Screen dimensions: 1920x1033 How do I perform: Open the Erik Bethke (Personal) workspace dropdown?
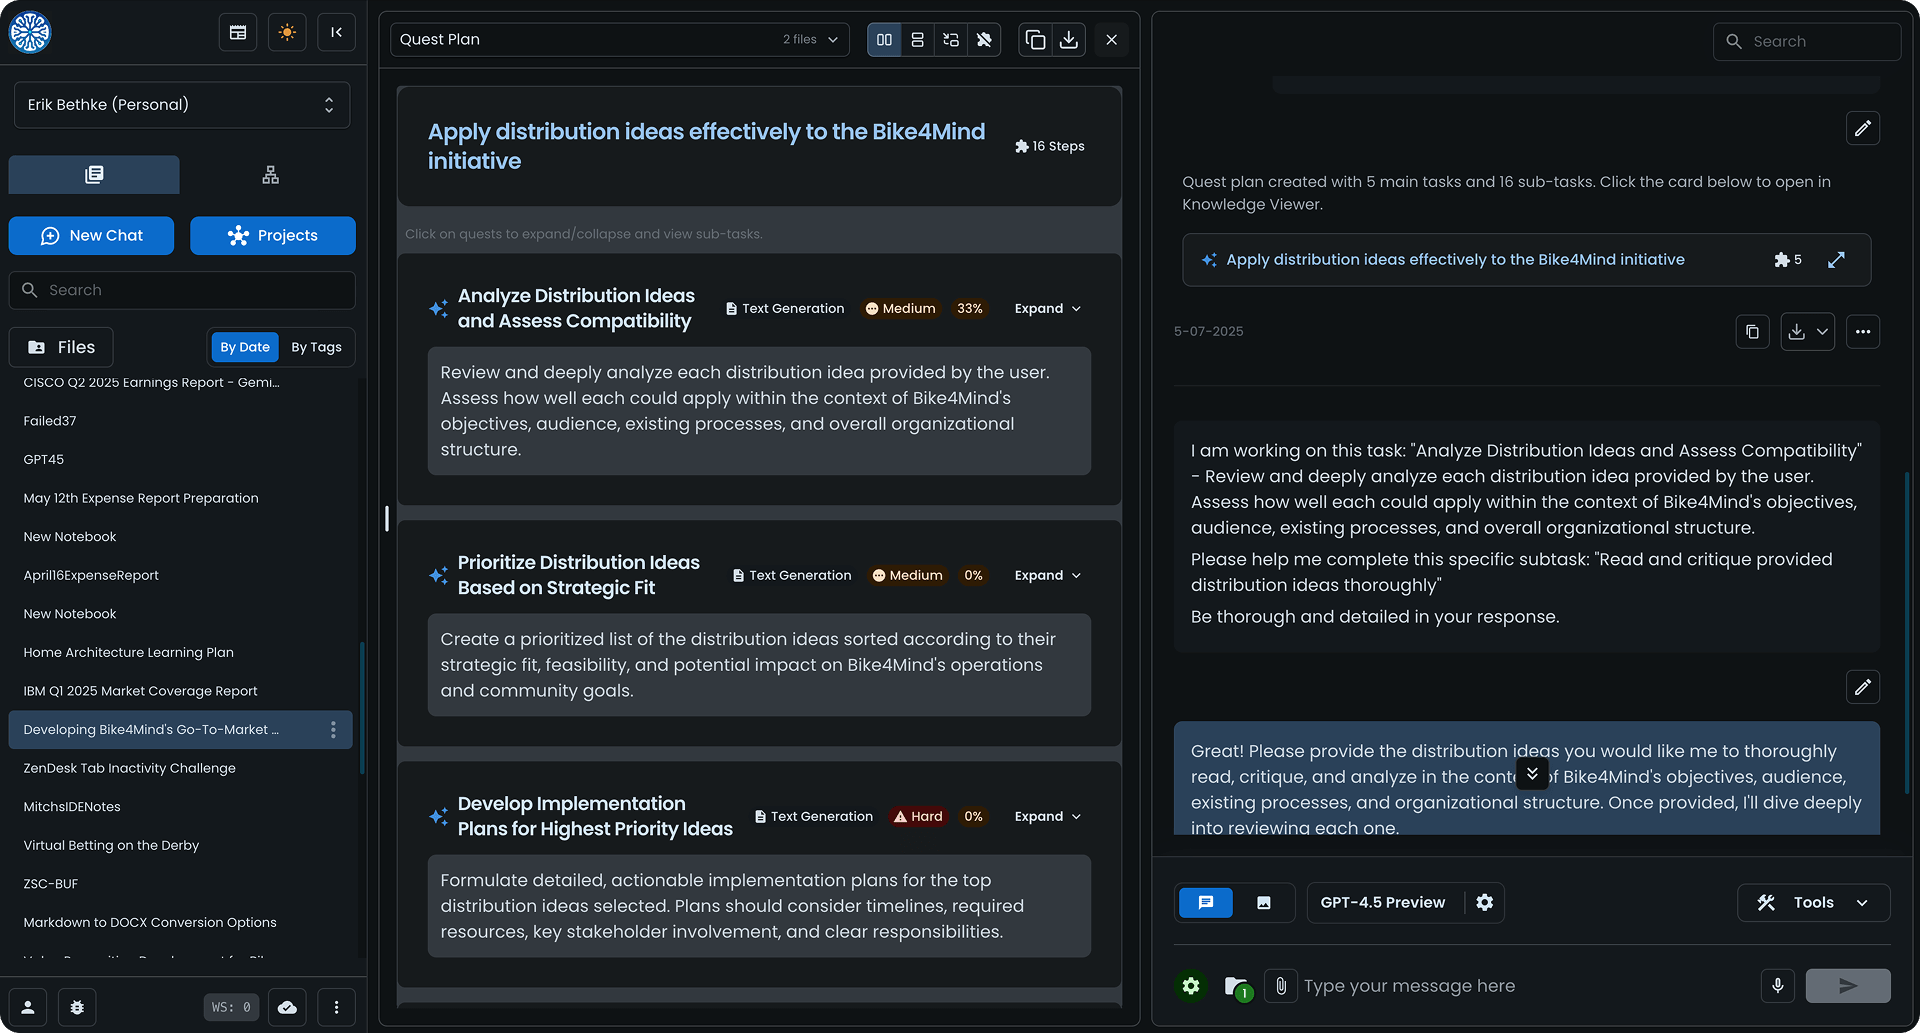(182, 105)
